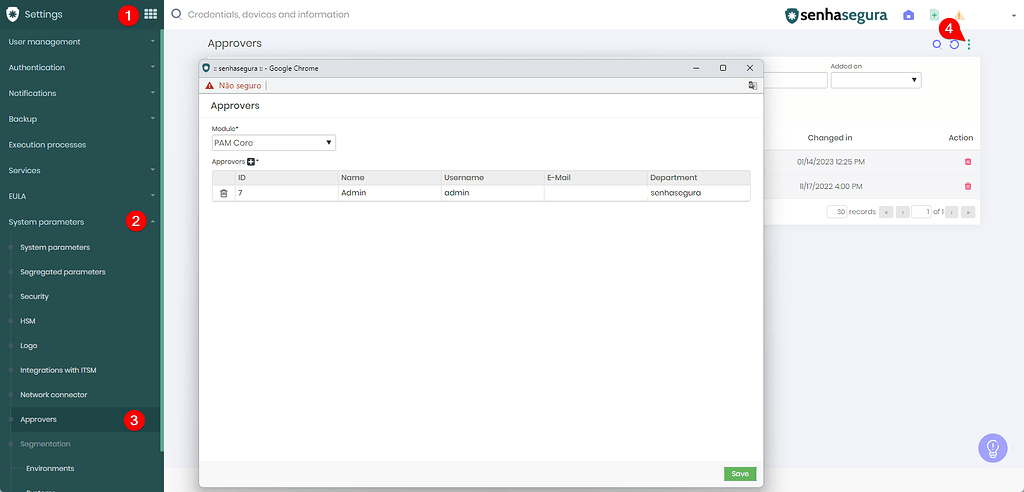This screenshot has width=1024, height=492.
Task: Open the user account dropdown arrow
Action: coord(1014,16)
